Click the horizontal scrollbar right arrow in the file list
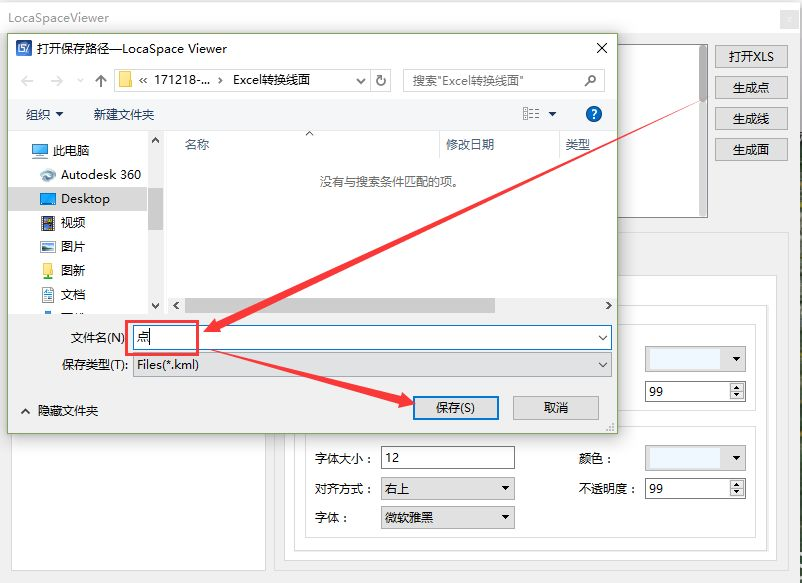Screen dimensions: 802x583 (x=608, y=305)
